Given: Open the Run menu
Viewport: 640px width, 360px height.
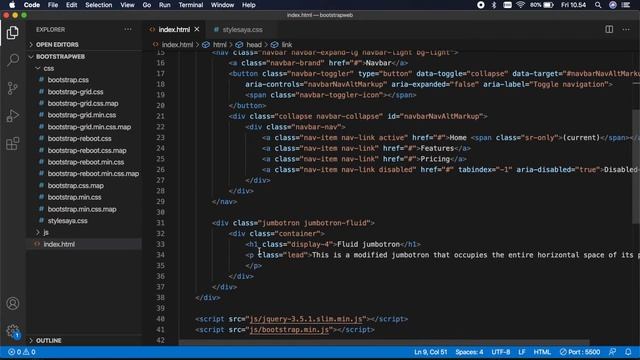Looking at the screenshot, I should tap(164, 5).
